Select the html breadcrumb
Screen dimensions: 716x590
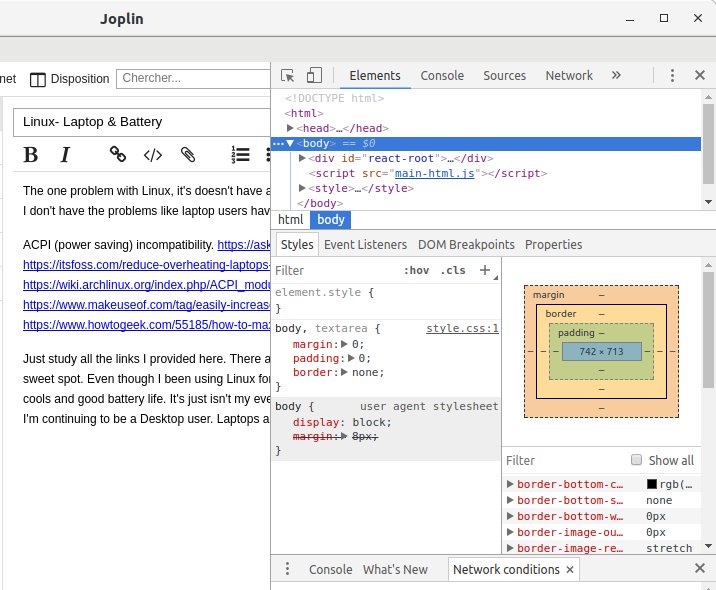290,220
